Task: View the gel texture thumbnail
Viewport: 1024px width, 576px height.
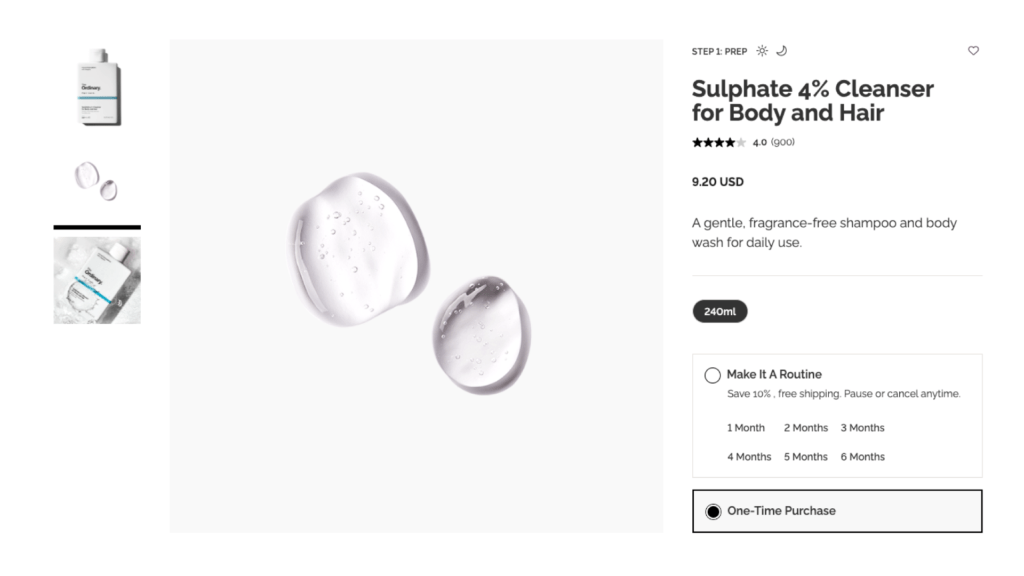Action: [x=97, y=179]
